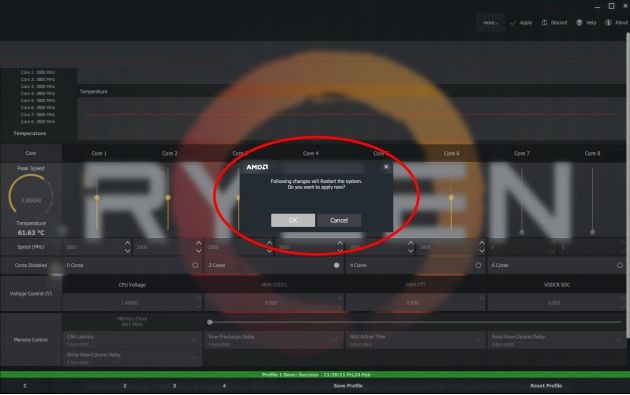Viewport: 630px width, 395px height.
Task: Click the Core 6 speed stepper arrows
Action: click(x=482, y=247)
